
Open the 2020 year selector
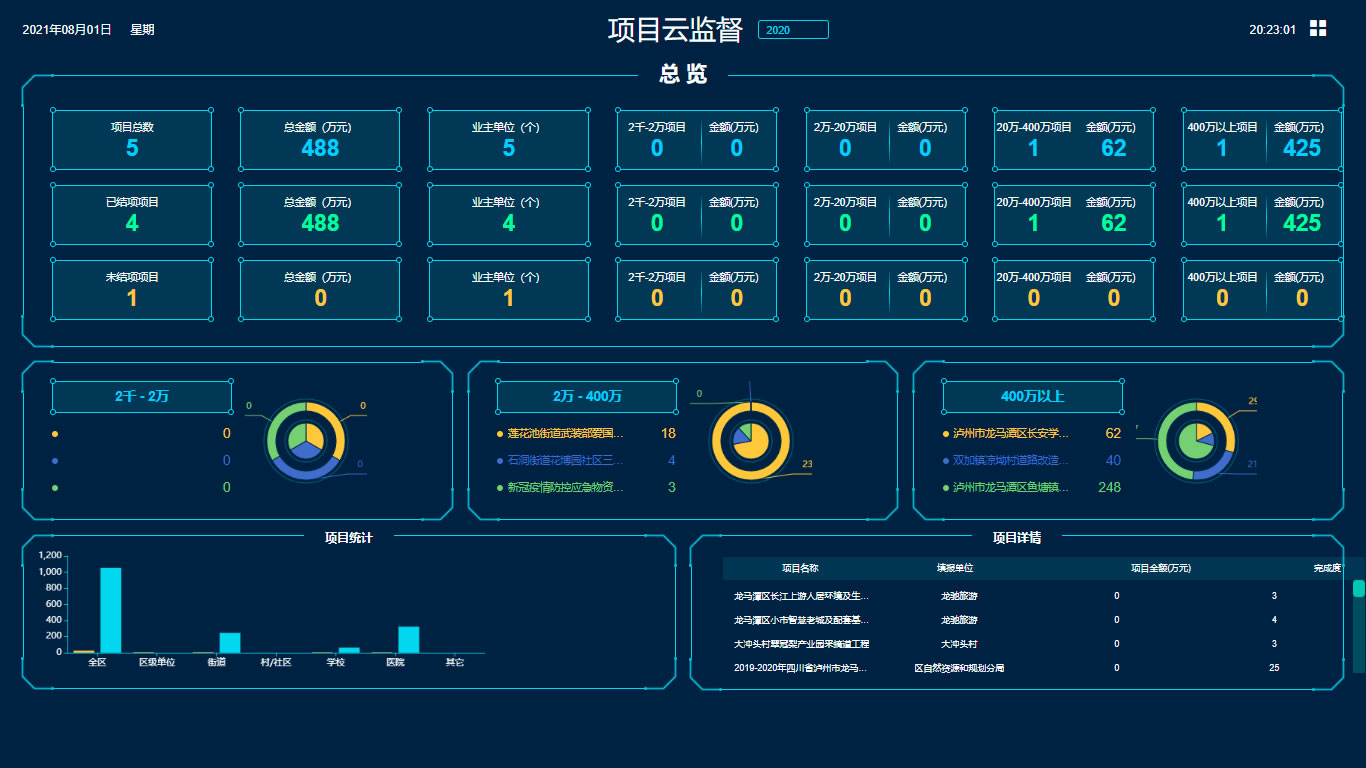pyautogui.click(x=793, y=30)
